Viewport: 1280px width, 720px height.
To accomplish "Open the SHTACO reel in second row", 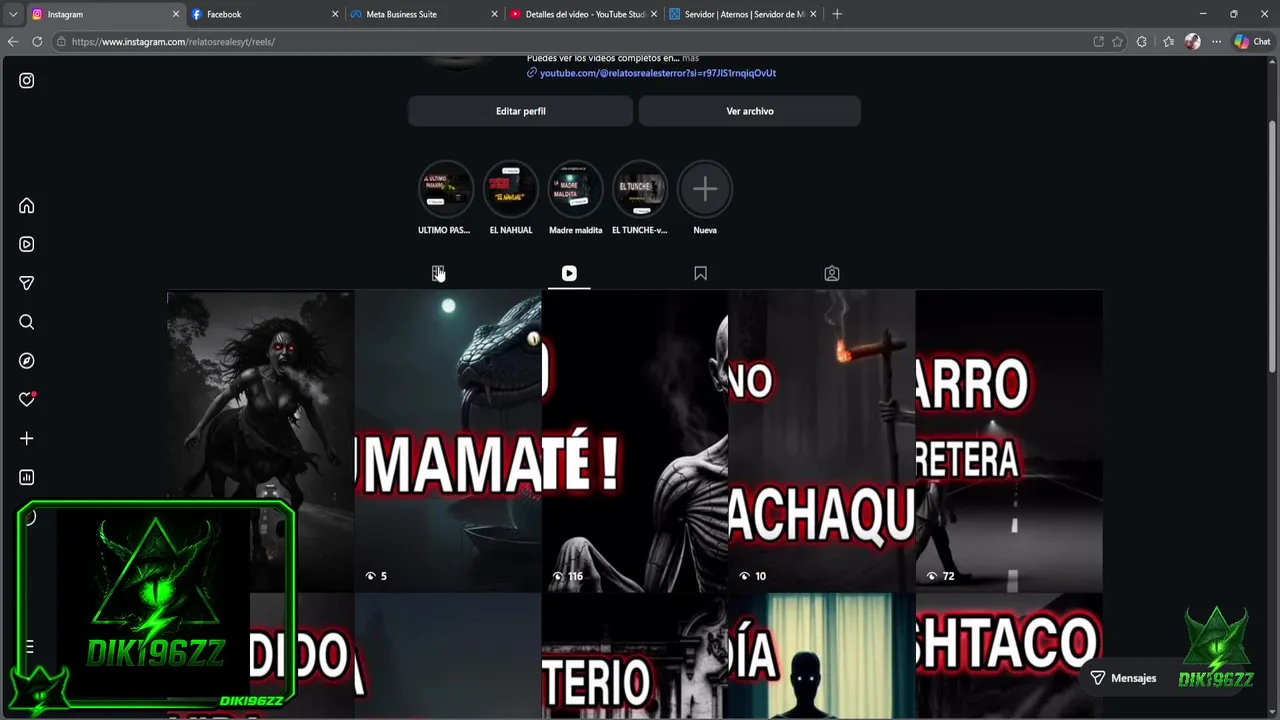I will coord(1009,656).
